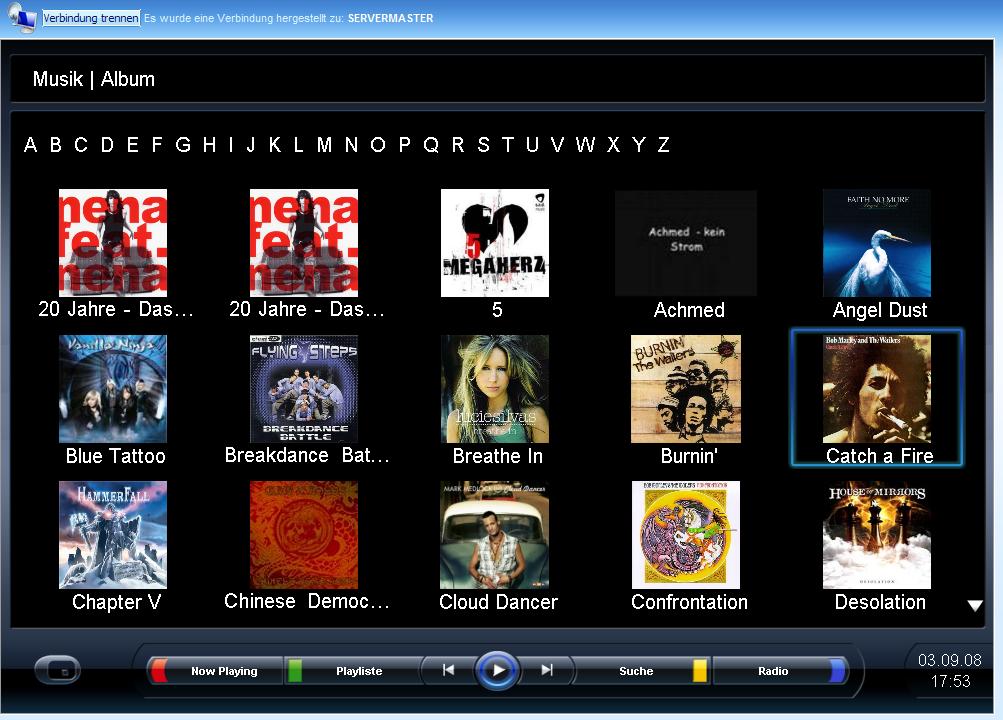Click the small window icon at bottom left
The width and height of the screenshot is (1003, 720).
[x=57, y=671]
